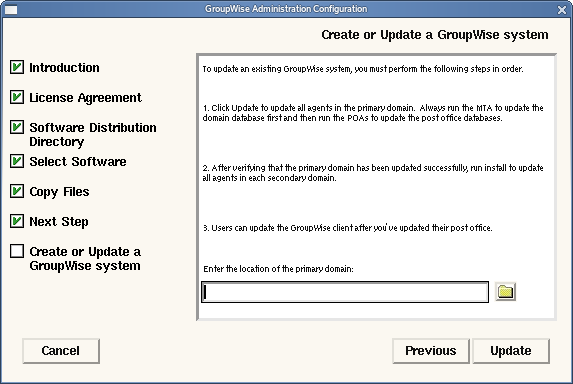The image size is (573, 384).
Task: Click the 'Enter the location of the primary domain:' text
Action: tap(278, 269)
